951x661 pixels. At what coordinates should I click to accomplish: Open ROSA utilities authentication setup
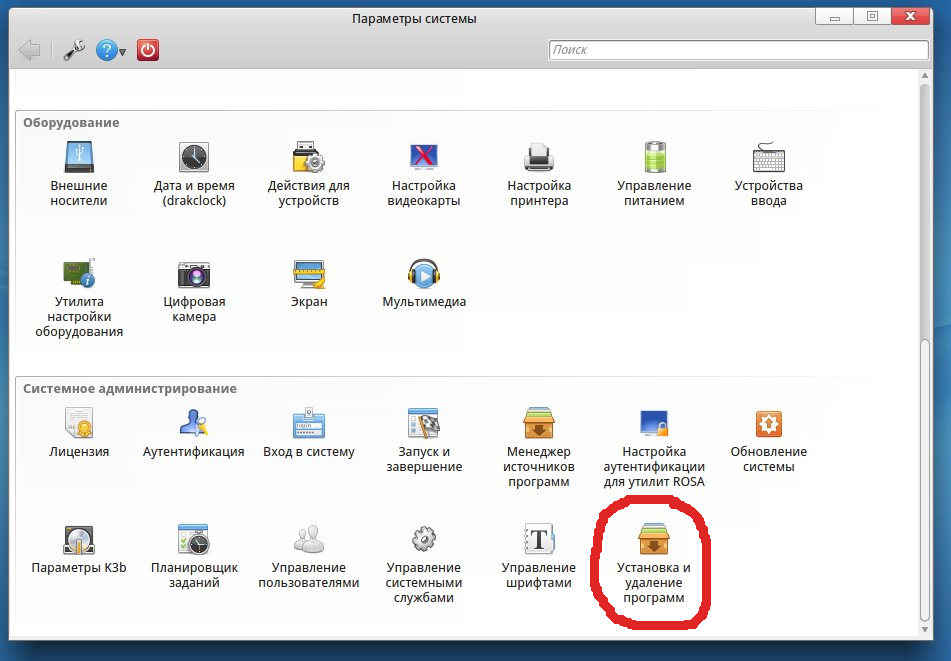(x=654, y=448)
